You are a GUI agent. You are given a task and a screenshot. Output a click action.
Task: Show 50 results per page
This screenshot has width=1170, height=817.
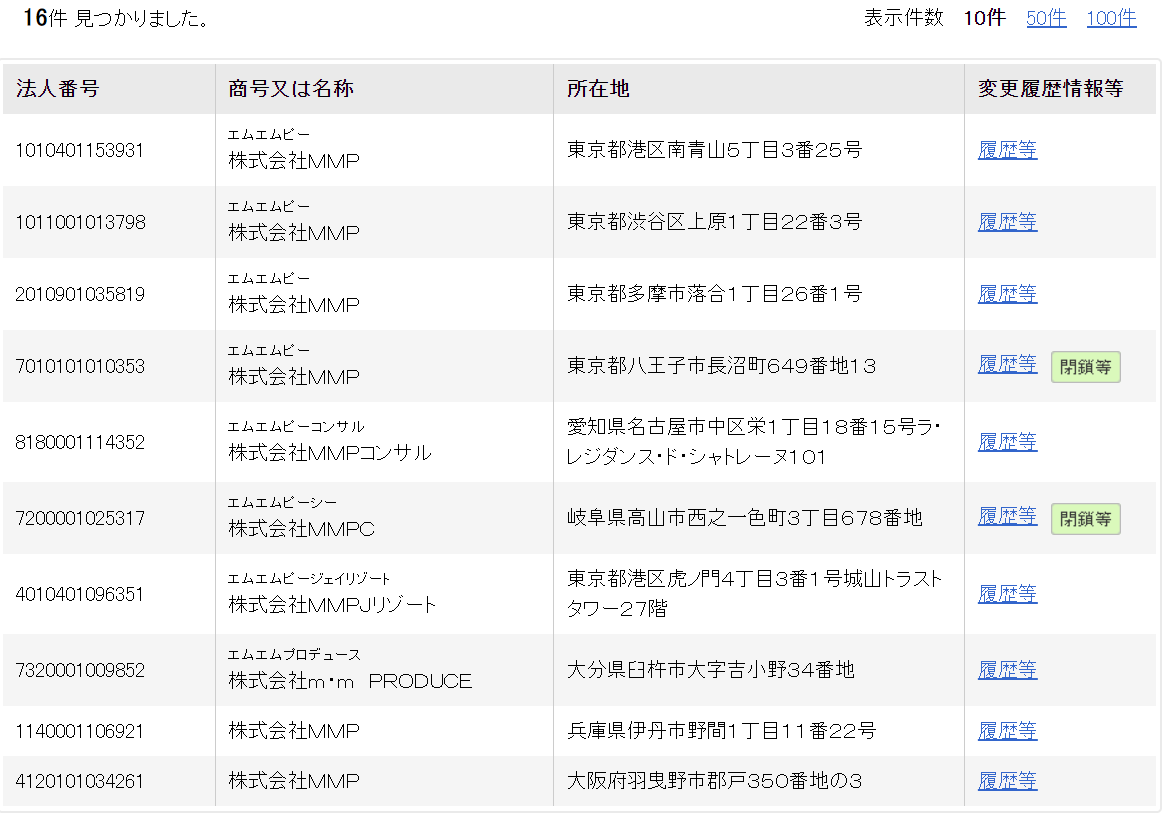[1045, 19]
